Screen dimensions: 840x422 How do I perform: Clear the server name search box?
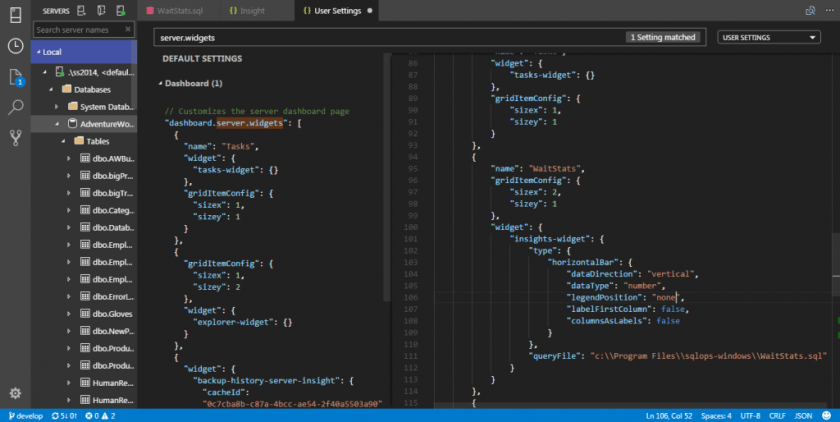(x=128, y=29)
